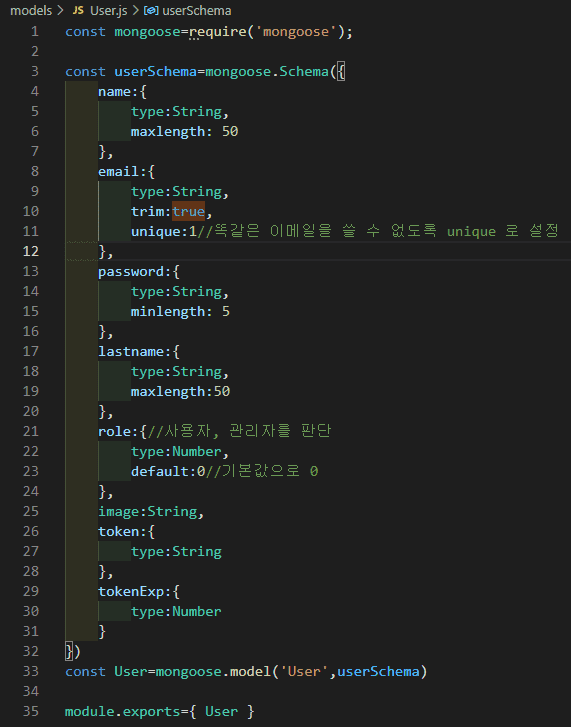Click the password field name
Image resolution: width=571 pixels, height=727 pixels.
pos(131,272)
